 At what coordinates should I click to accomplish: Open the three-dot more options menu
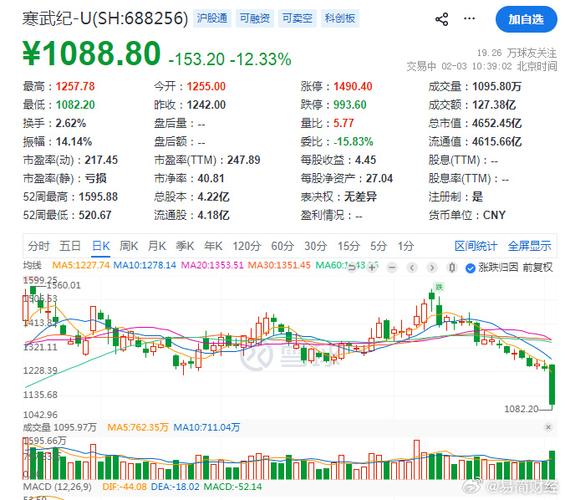(469, 18)
